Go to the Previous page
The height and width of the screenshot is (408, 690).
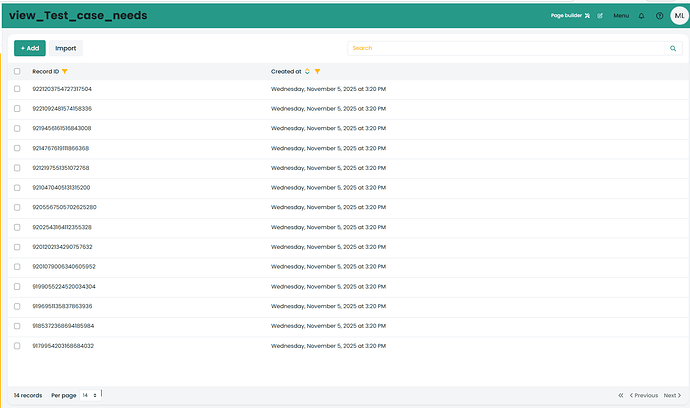(x=644, y=395)
